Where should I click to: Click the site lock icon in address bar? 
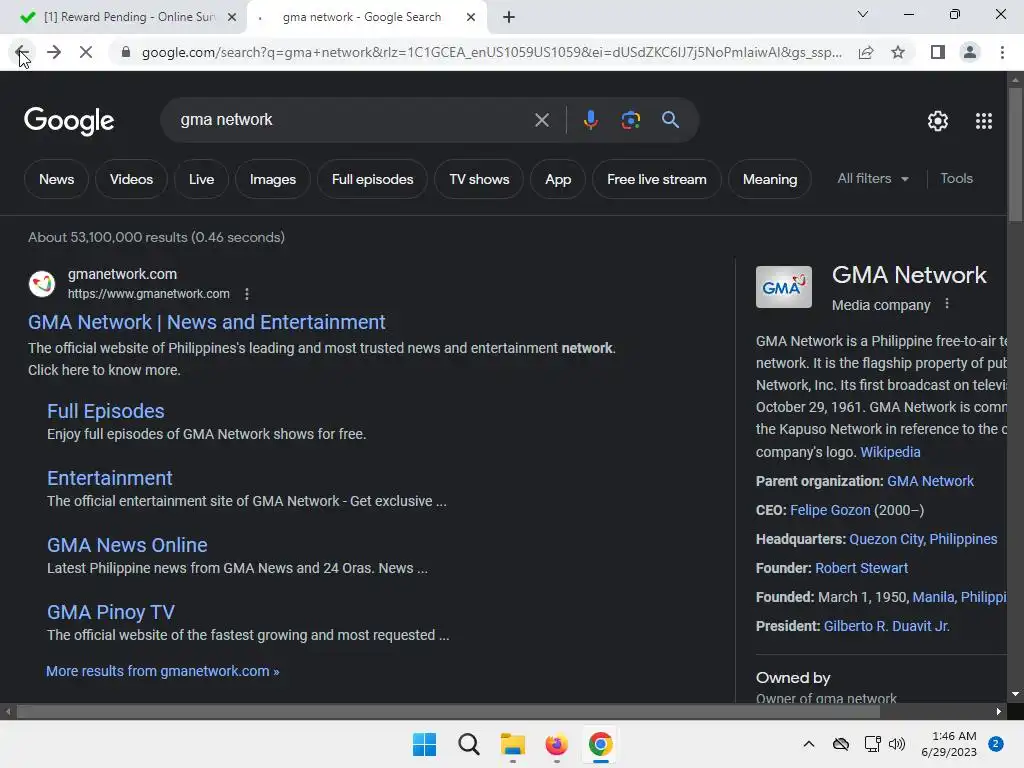tap(126, 52)
